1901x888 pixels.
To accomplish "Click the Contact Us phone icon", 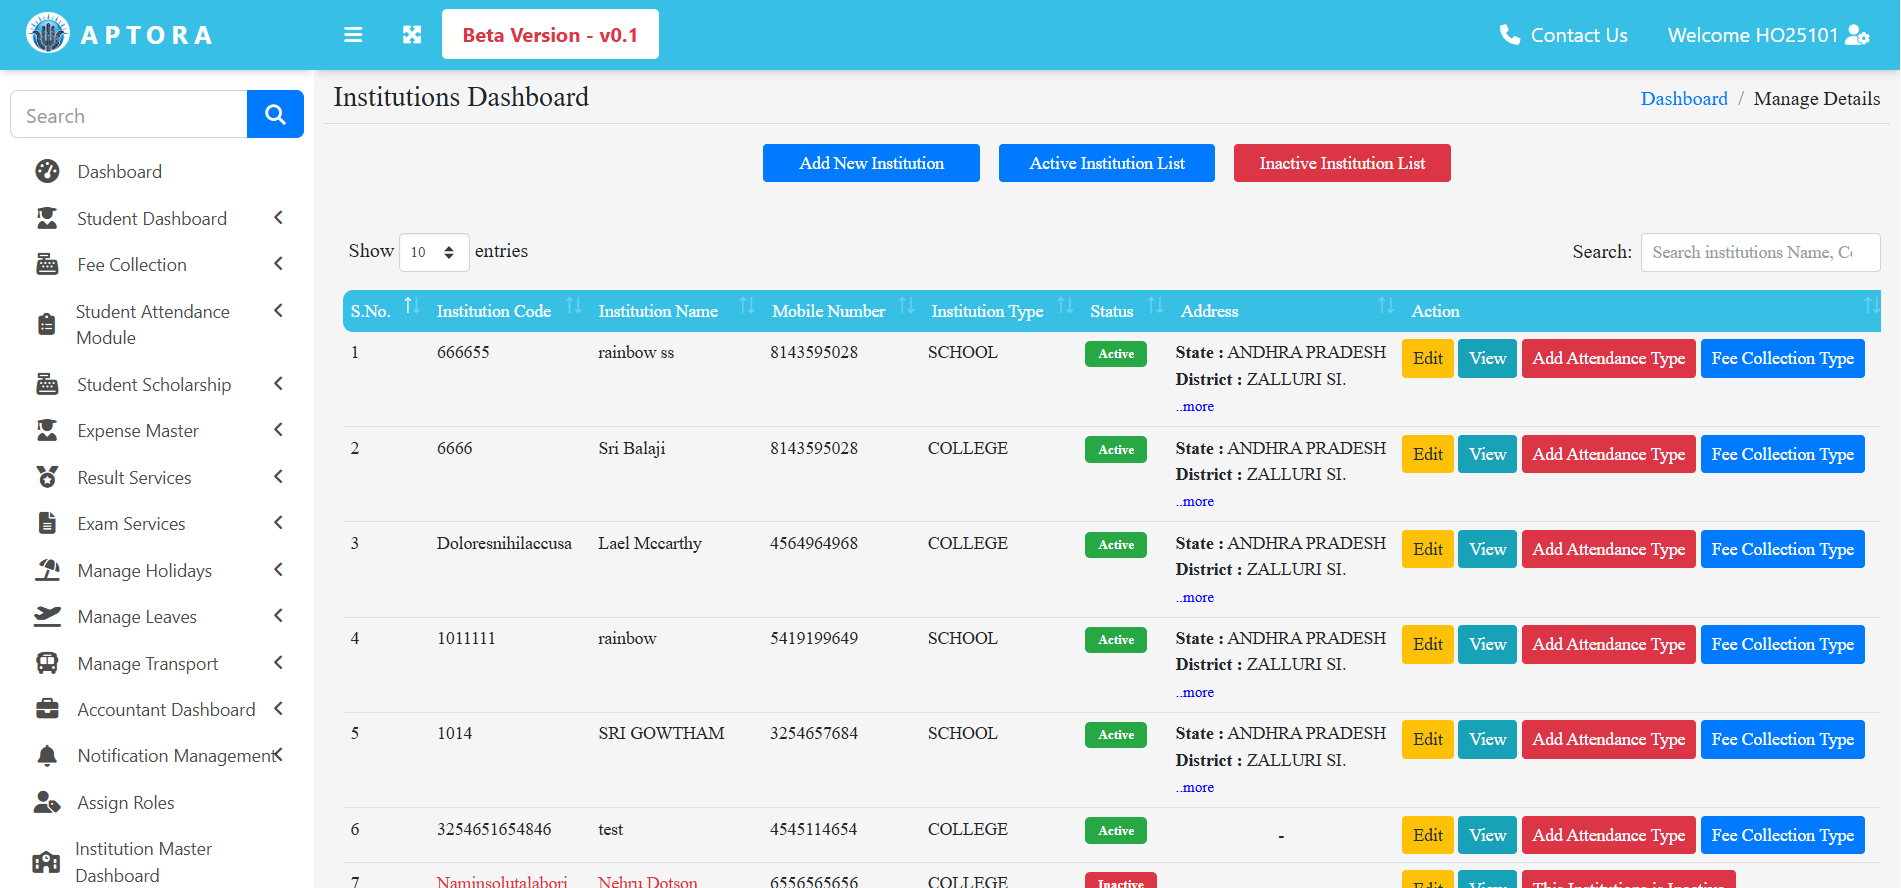I will 1510,35.
